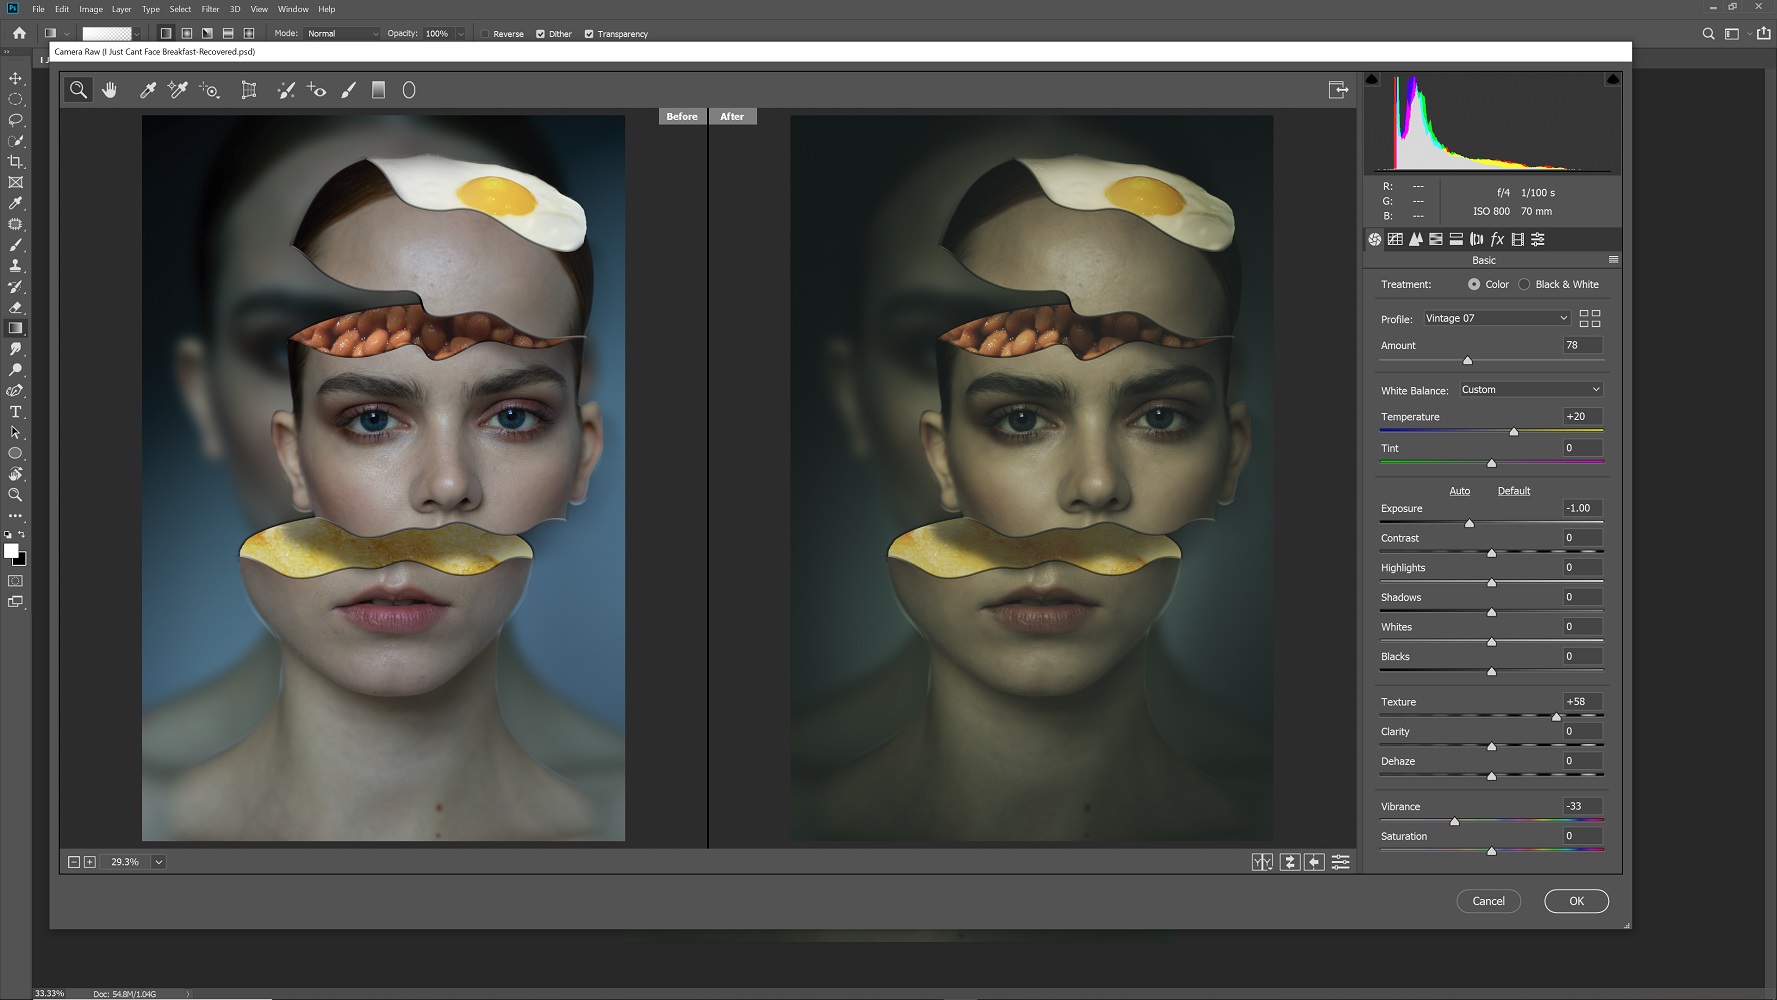The width and height of the screenshot is (1777, 1000).
Task: Expand the White Balance Custom dropdown
Action: click(1530, 390)
